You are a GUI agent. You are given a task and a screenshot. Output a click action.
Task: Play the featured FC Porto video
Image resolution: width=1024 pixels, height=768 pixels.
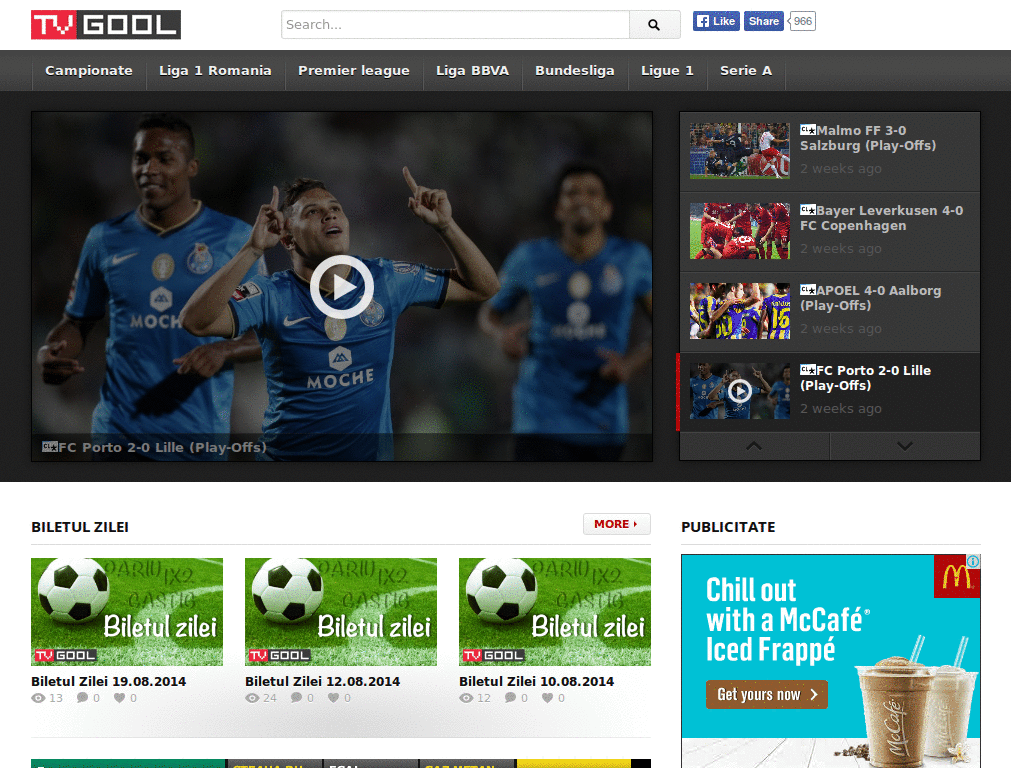pos(342,287)
